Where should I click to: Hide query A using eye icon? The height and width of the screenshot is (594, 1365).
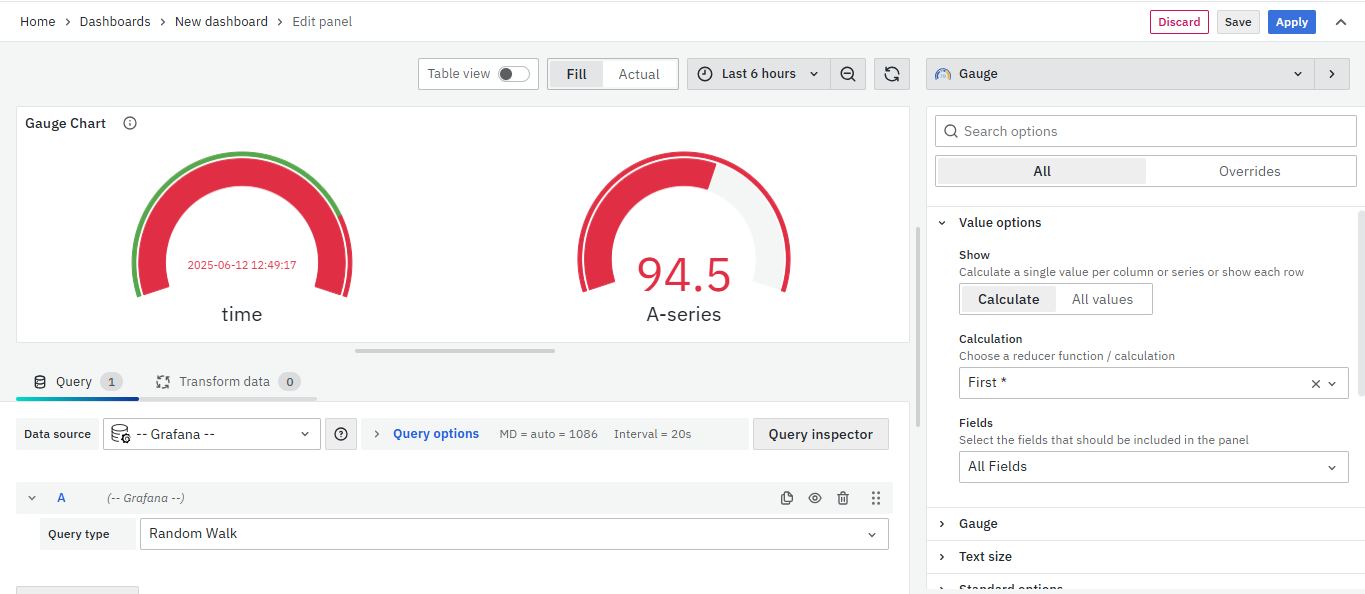(815, 498)
